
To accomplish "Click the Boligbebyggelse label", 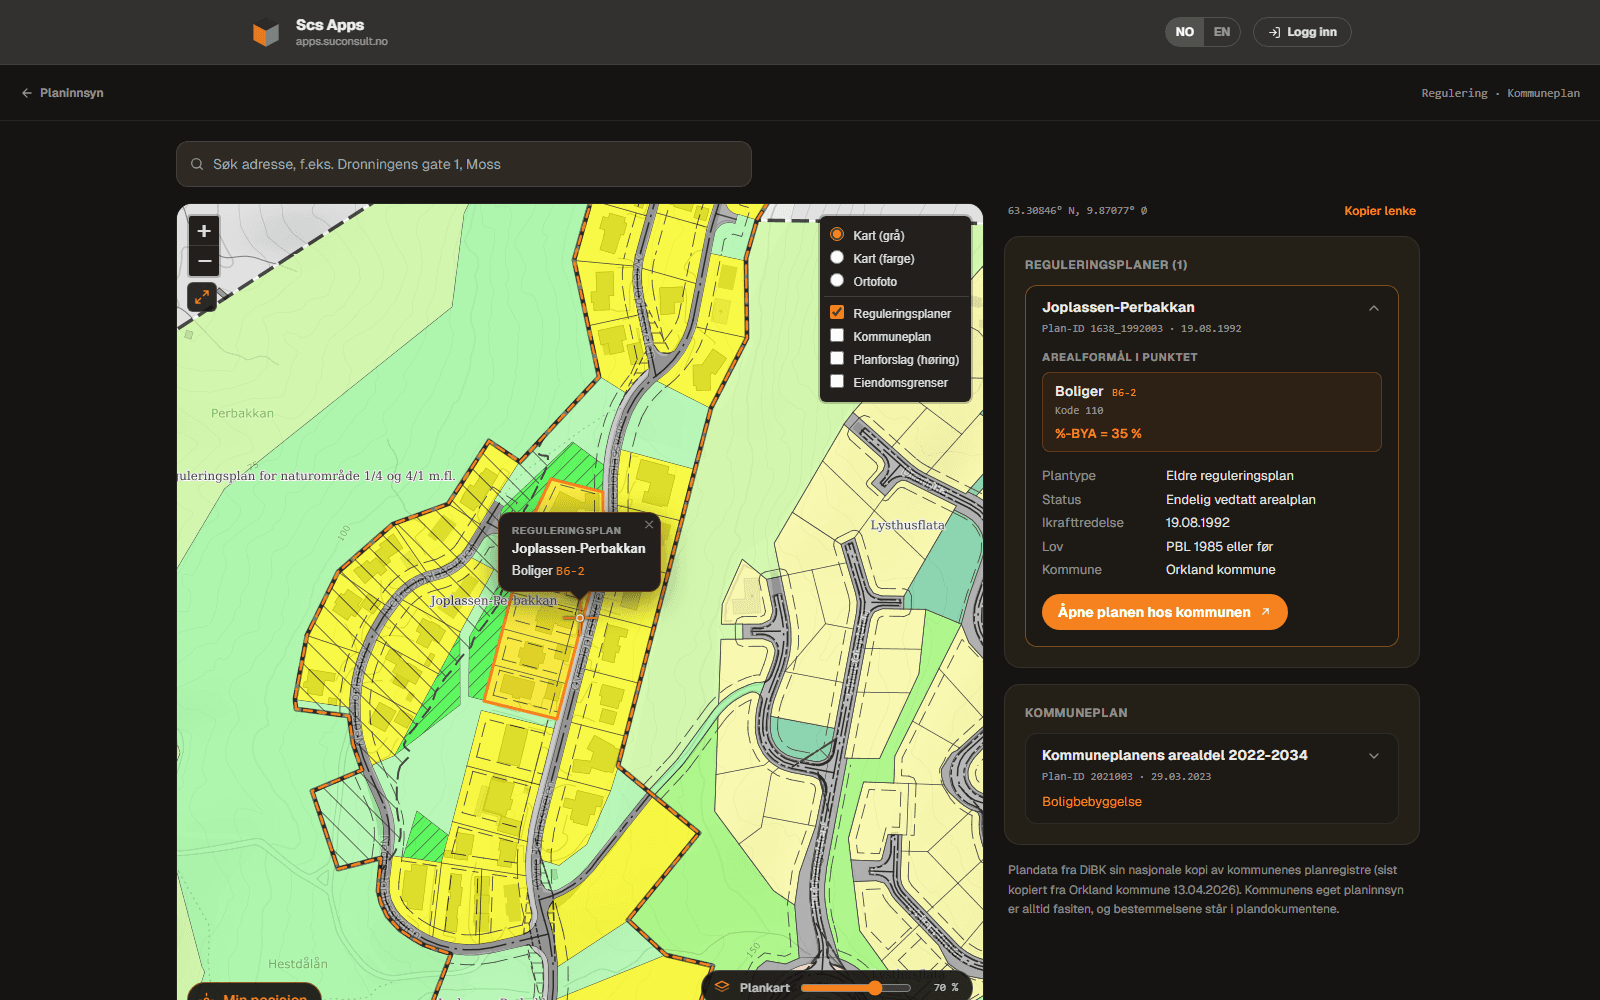I will 1092,802.
